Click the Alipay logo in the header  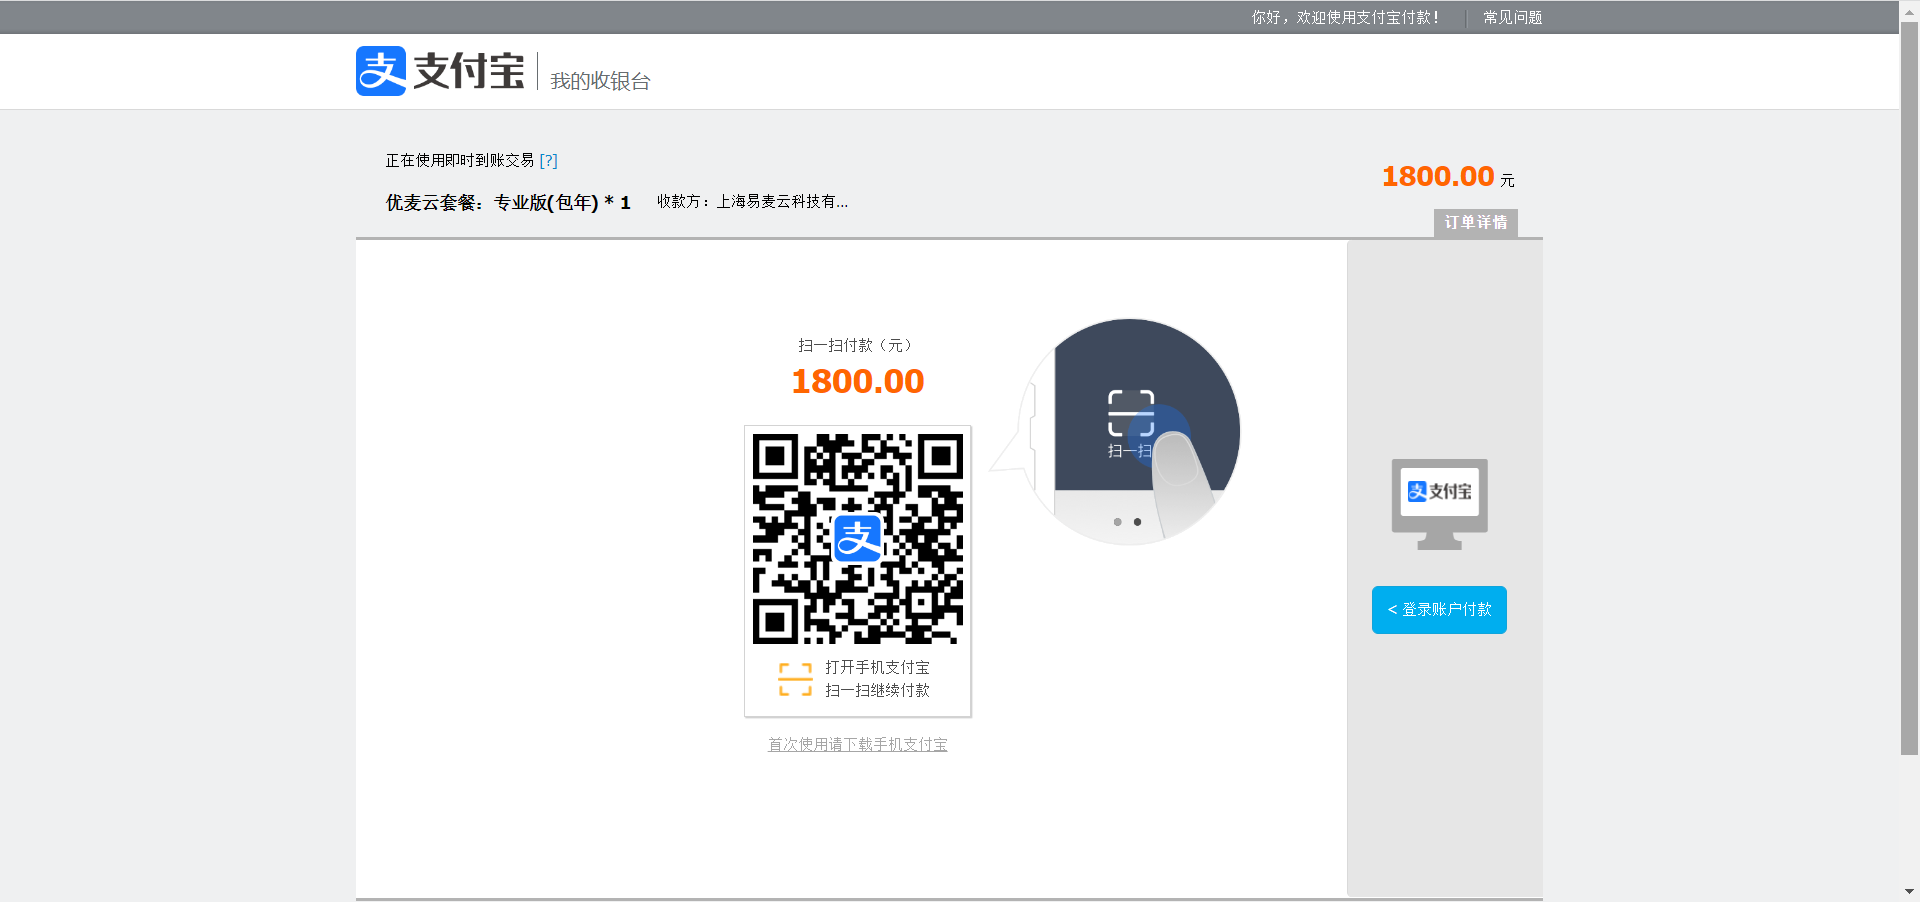click(440, 71)
